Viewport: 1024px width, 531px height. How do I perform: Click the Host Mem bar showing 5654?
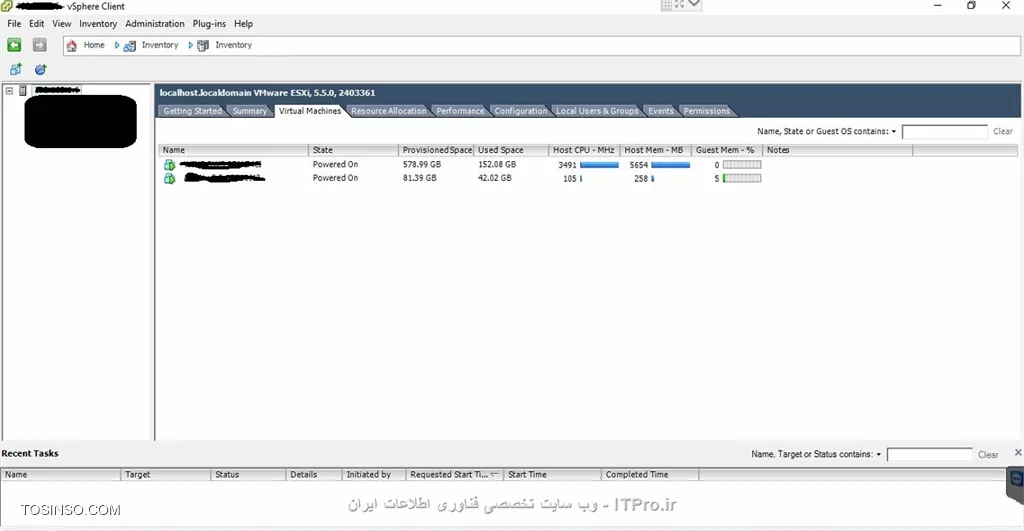[x=671, y=165]
